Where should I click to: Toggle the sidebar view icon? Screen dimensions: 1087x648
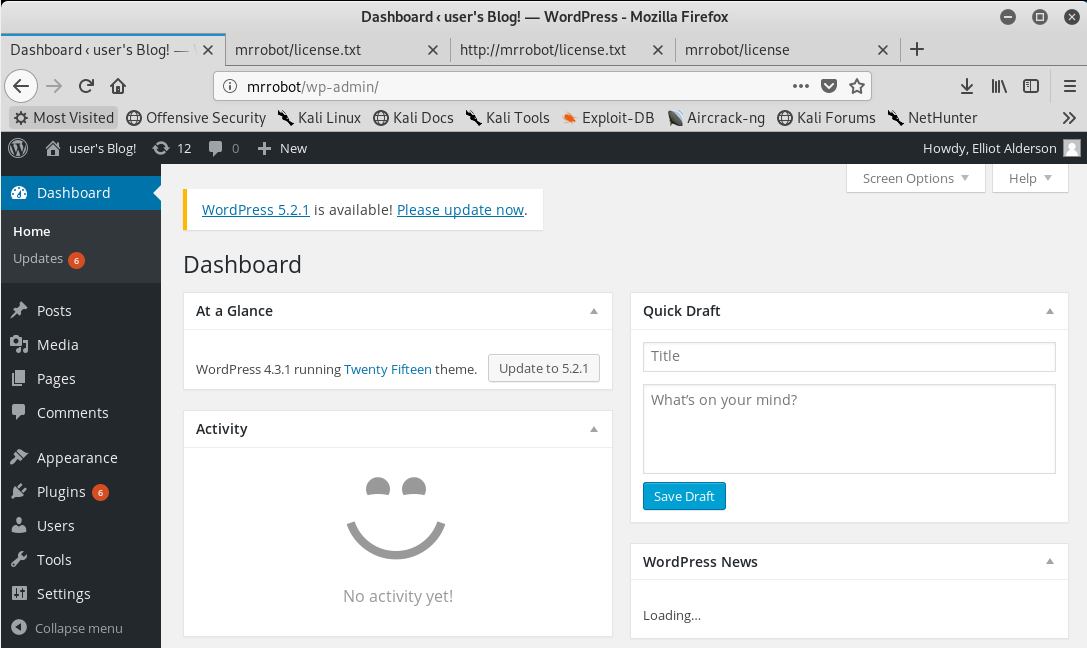tap(1031, 86)
